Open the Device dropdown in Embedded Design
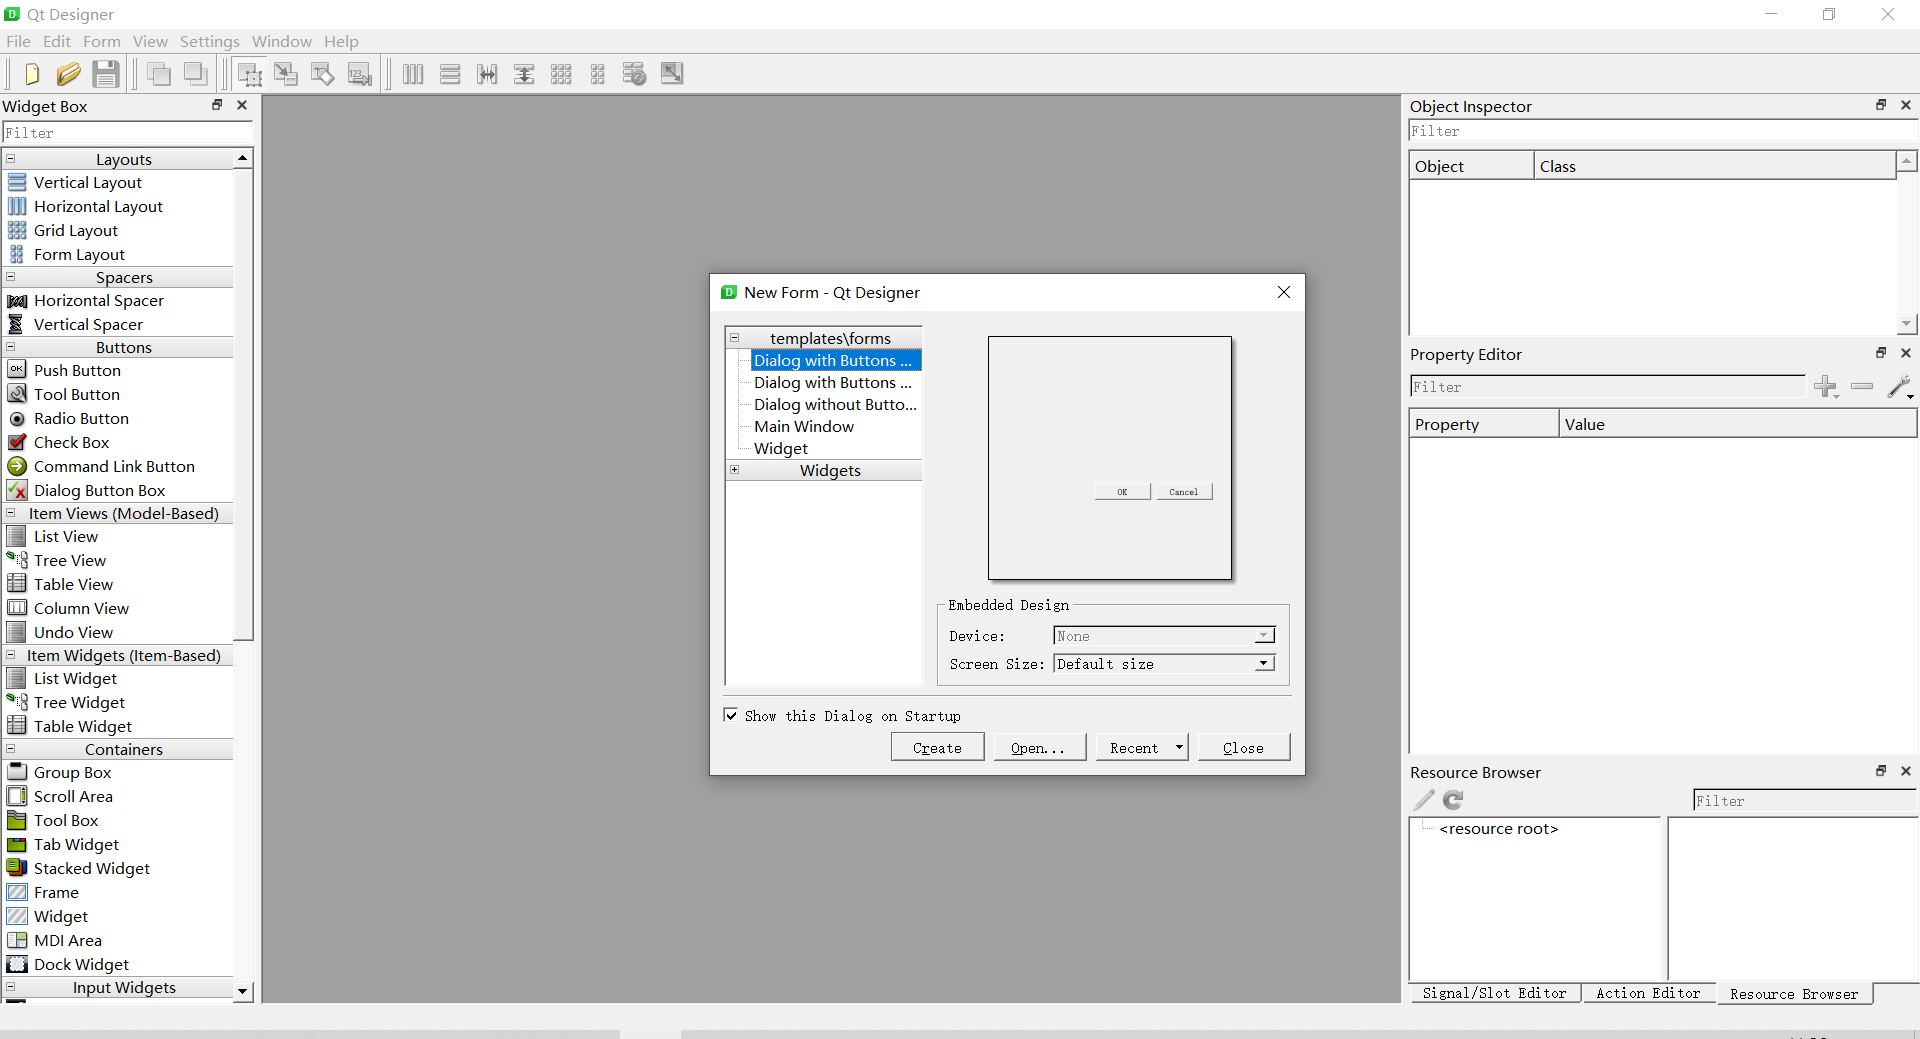Viewport: 1920px width, 1039px height. (1164, 636)
